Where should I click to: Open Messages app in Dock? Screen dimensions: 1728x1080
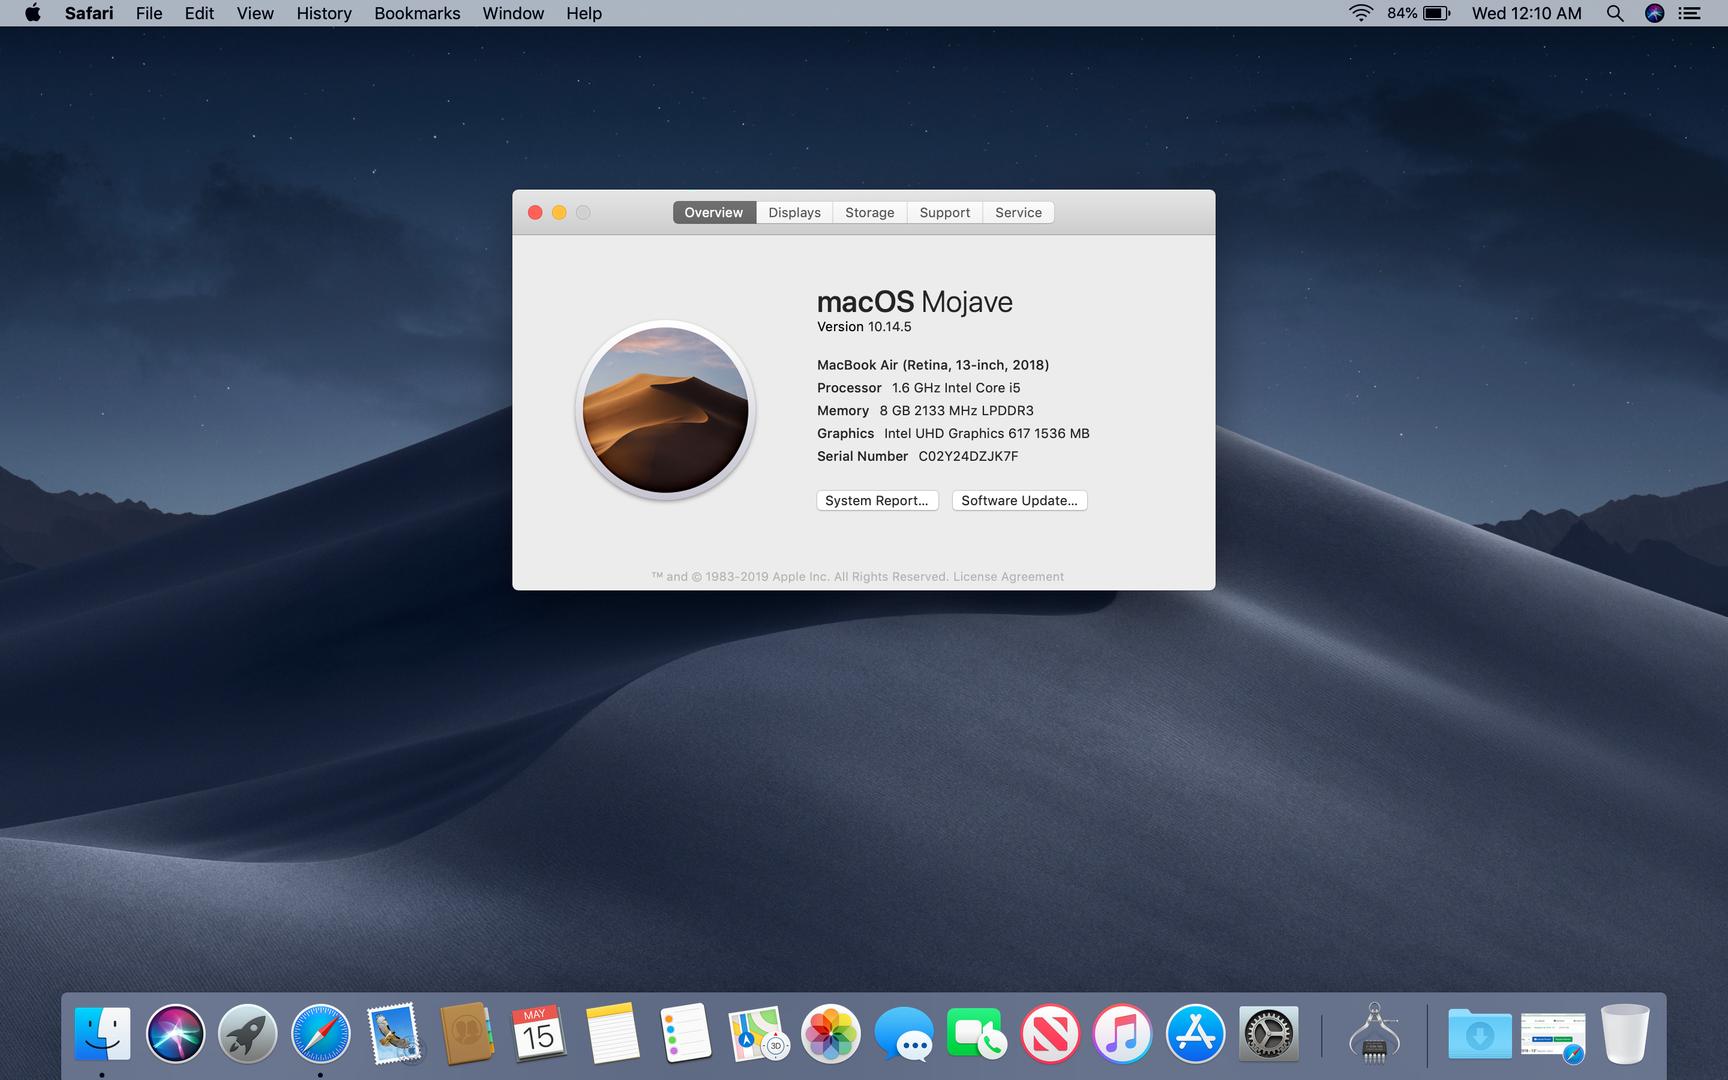904,1034
